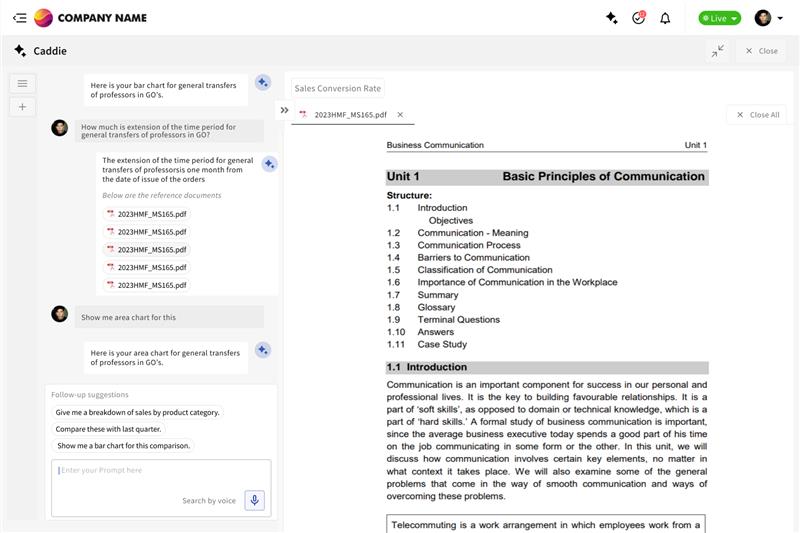The height and width of the screenshot is (533, 800).
Task: Click the microphone voice search button
Action: [x=254, y=500]
